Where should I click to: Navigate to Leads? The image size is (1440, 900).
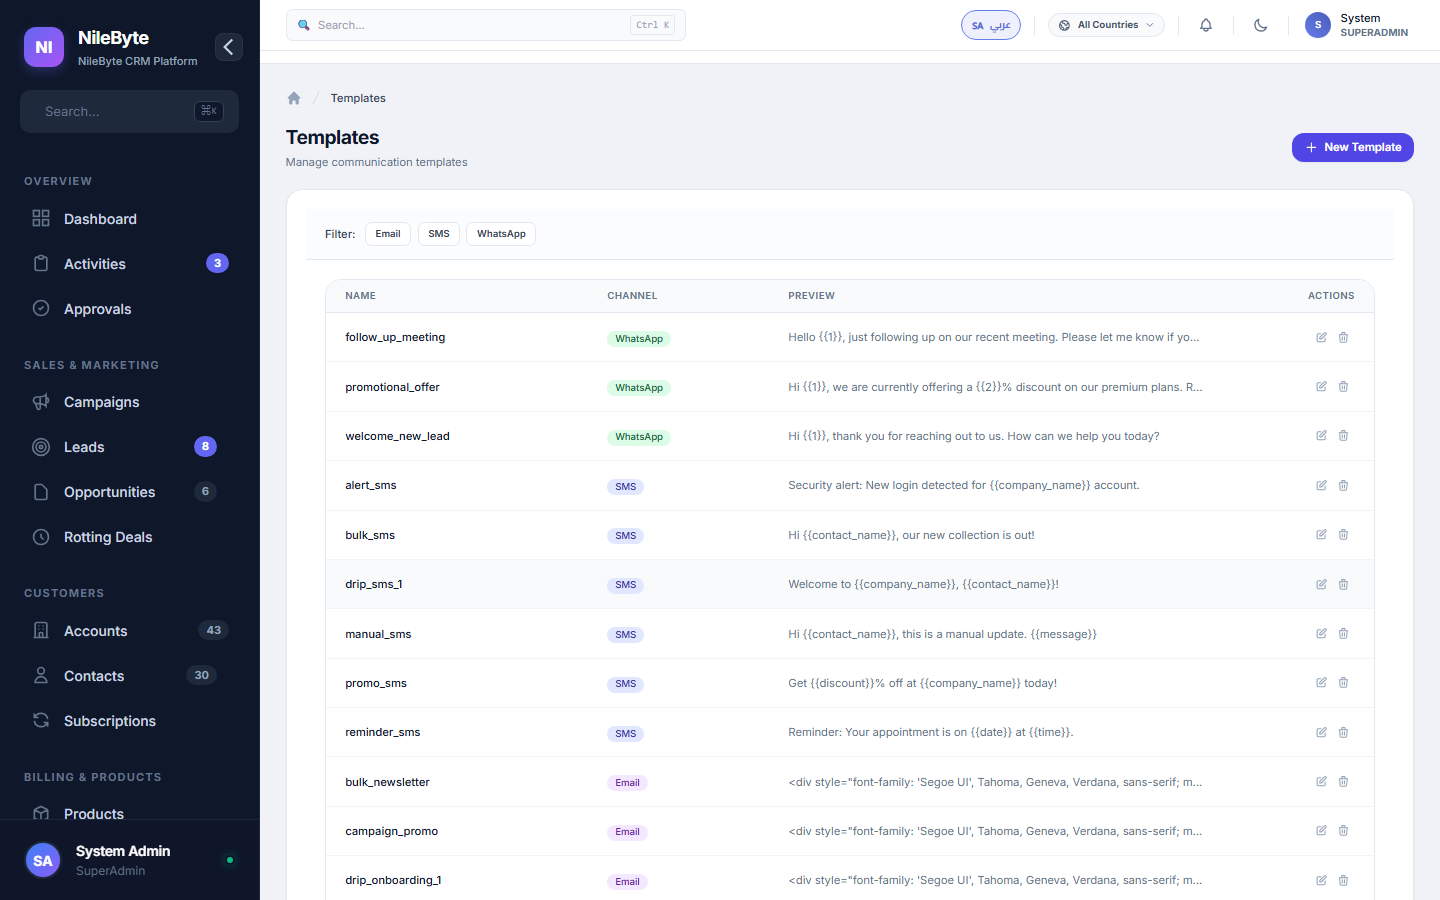pos(130,447)
